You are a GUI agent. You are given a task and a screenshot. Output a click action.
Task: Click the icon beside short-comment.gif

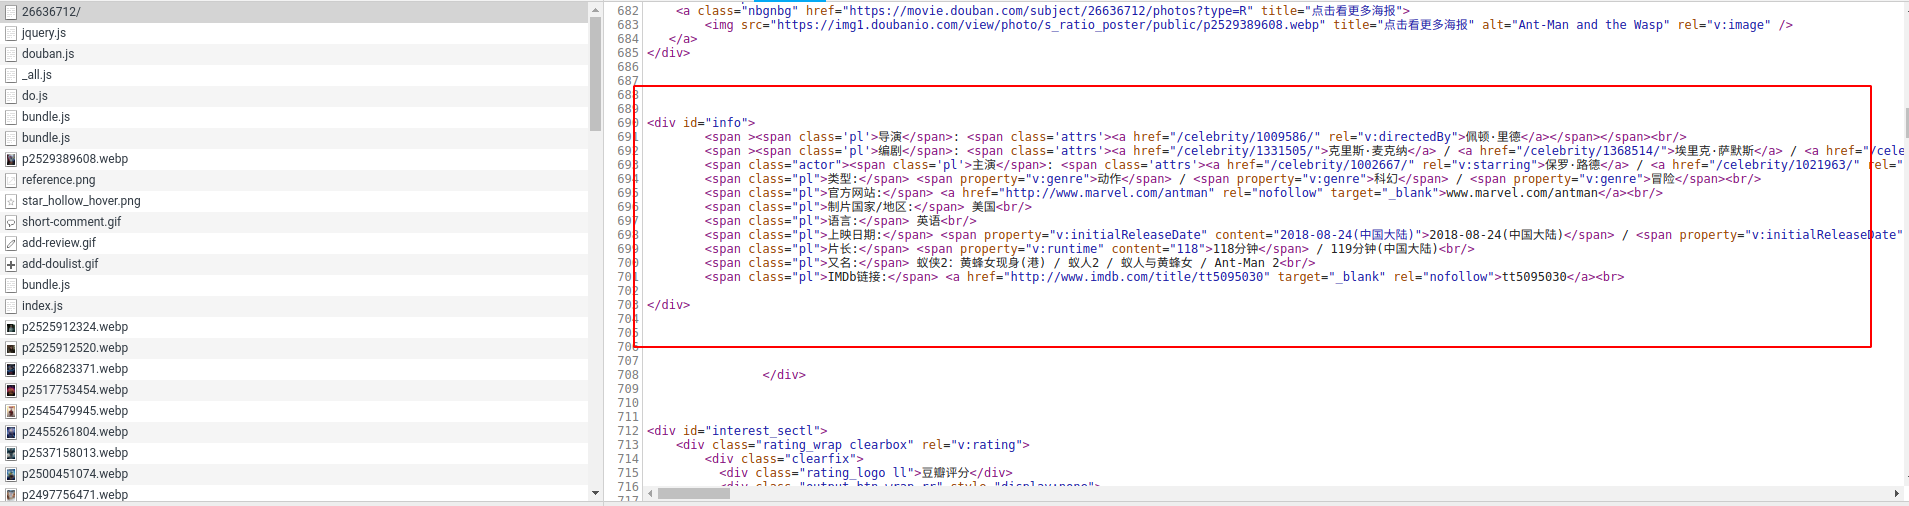[11, 222]
